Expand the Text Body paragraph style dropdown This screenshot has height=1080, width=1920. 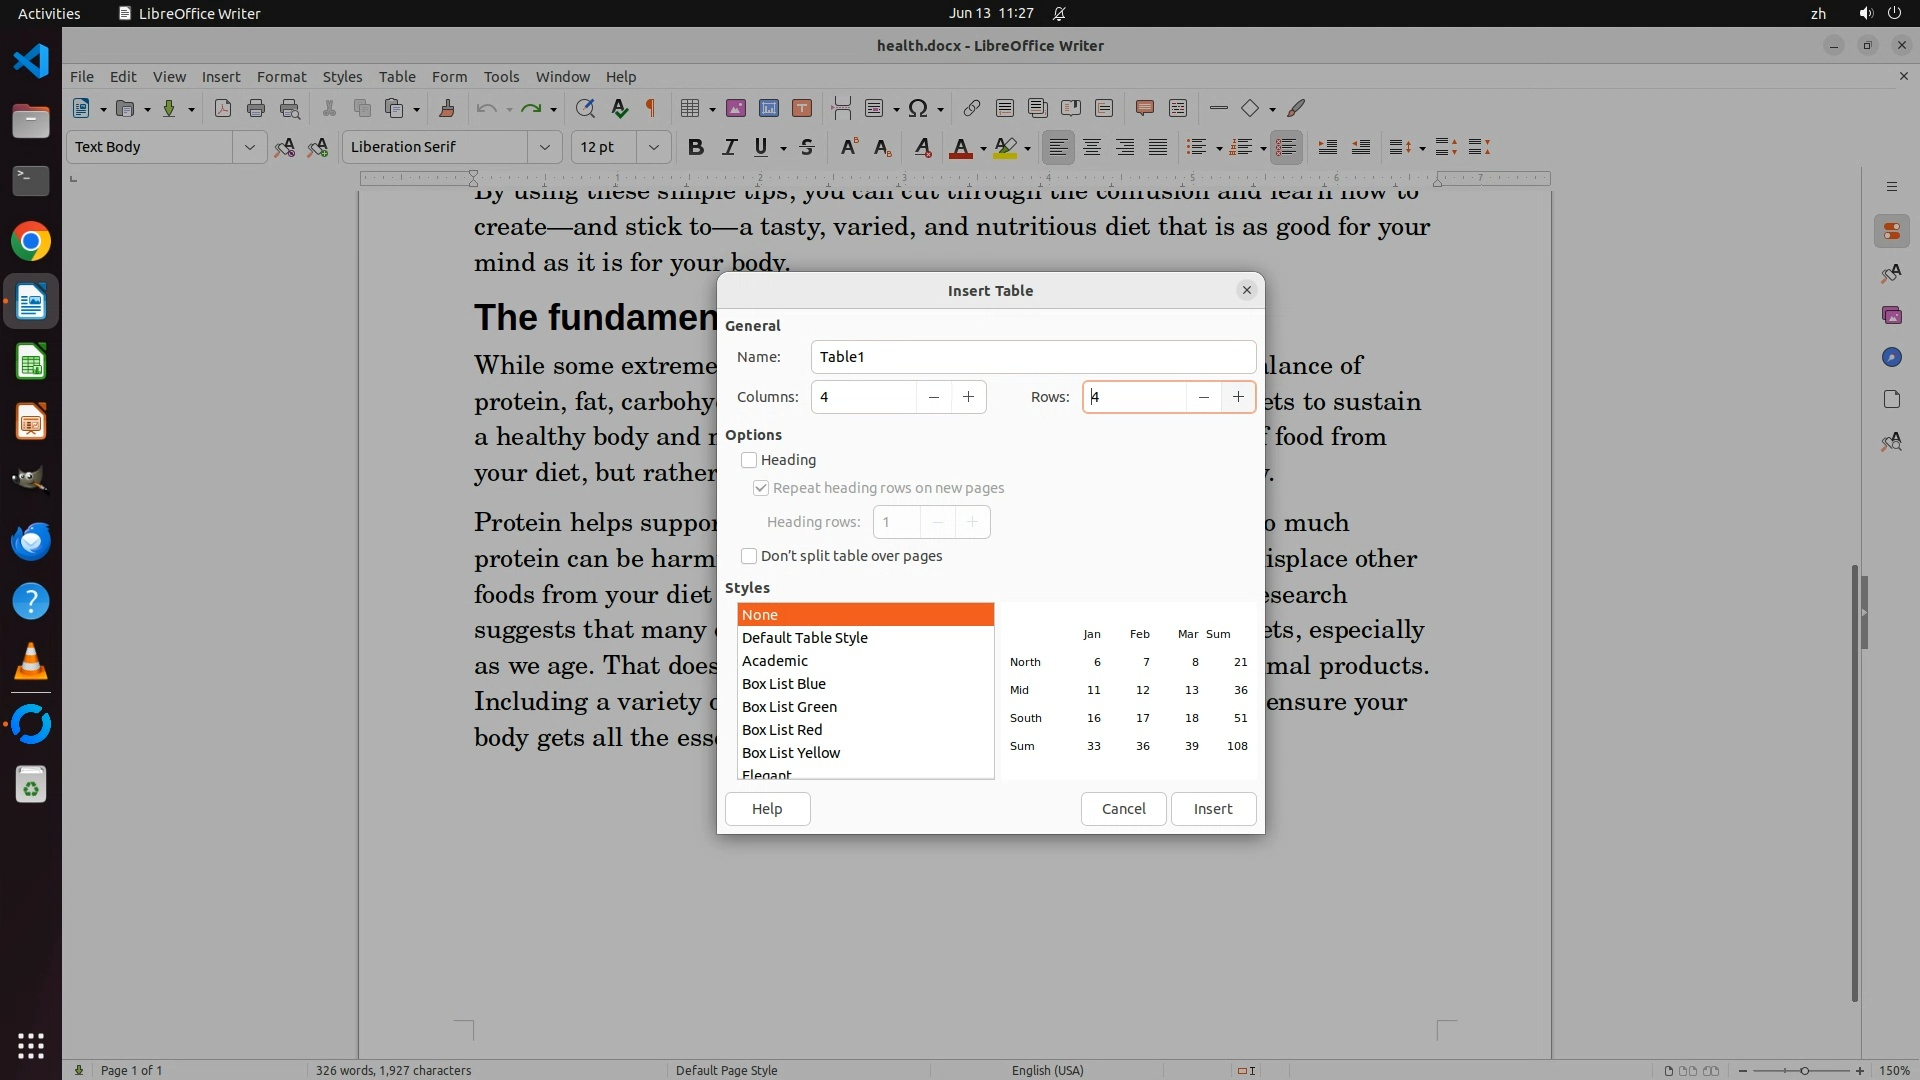[x=249, y=147]
